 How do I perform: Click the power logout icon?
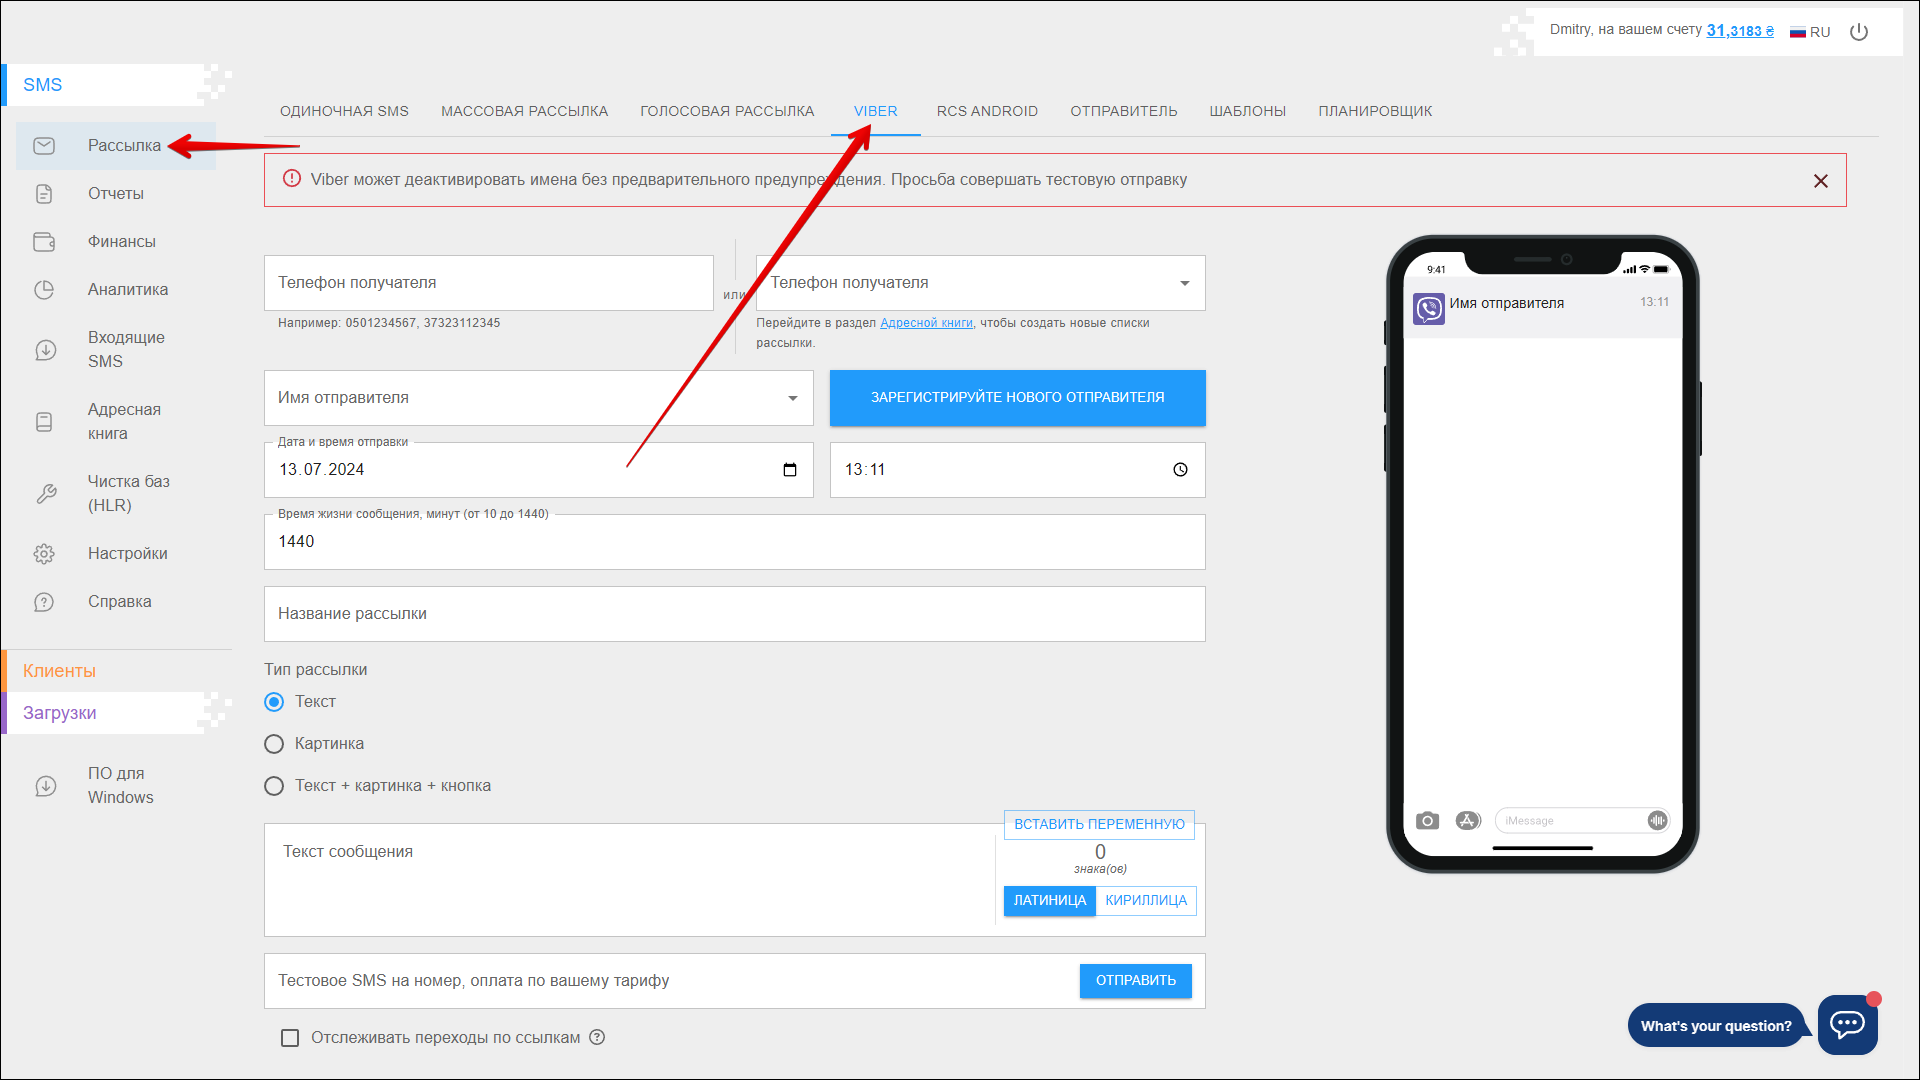[1859, 32]
